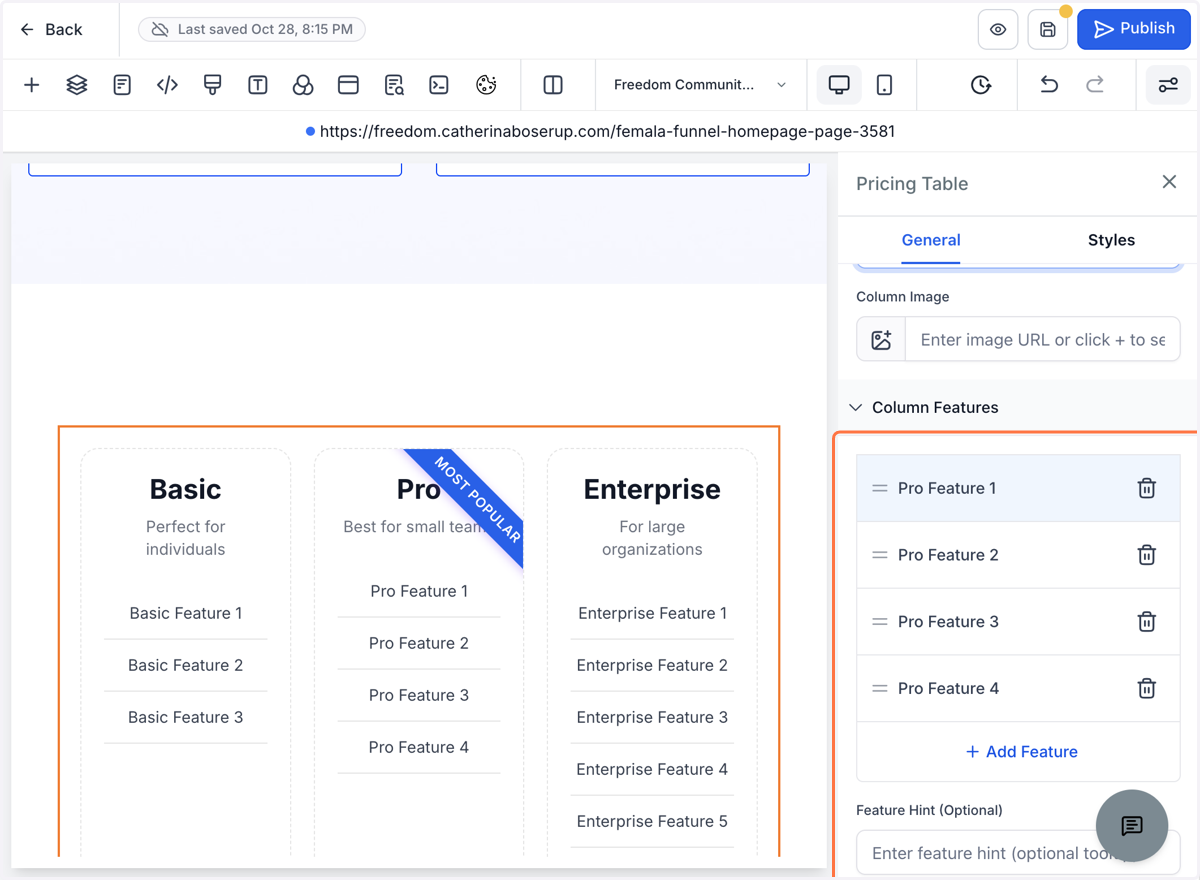Open version history clock icon

point(981,85)
